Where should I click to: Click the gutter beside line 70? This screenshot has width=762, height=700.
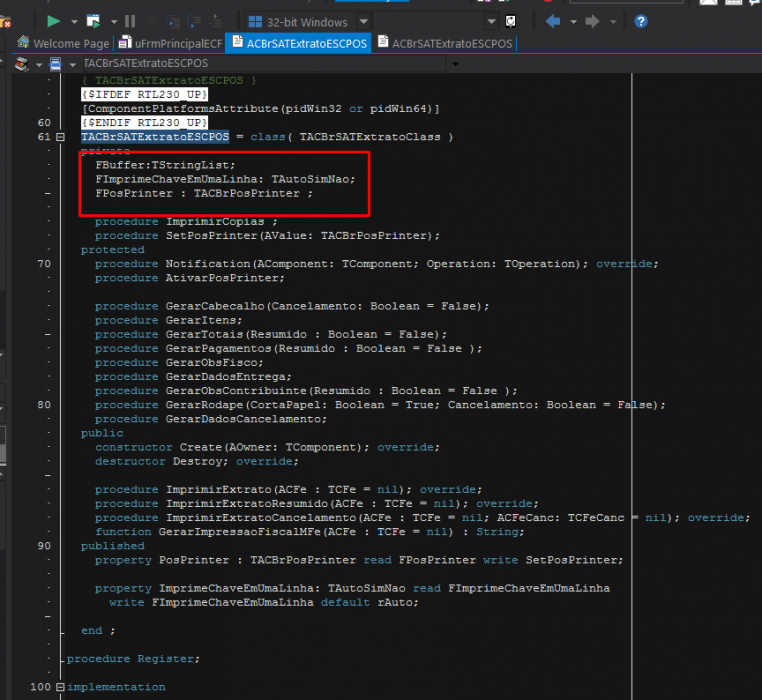pos(44,264)
